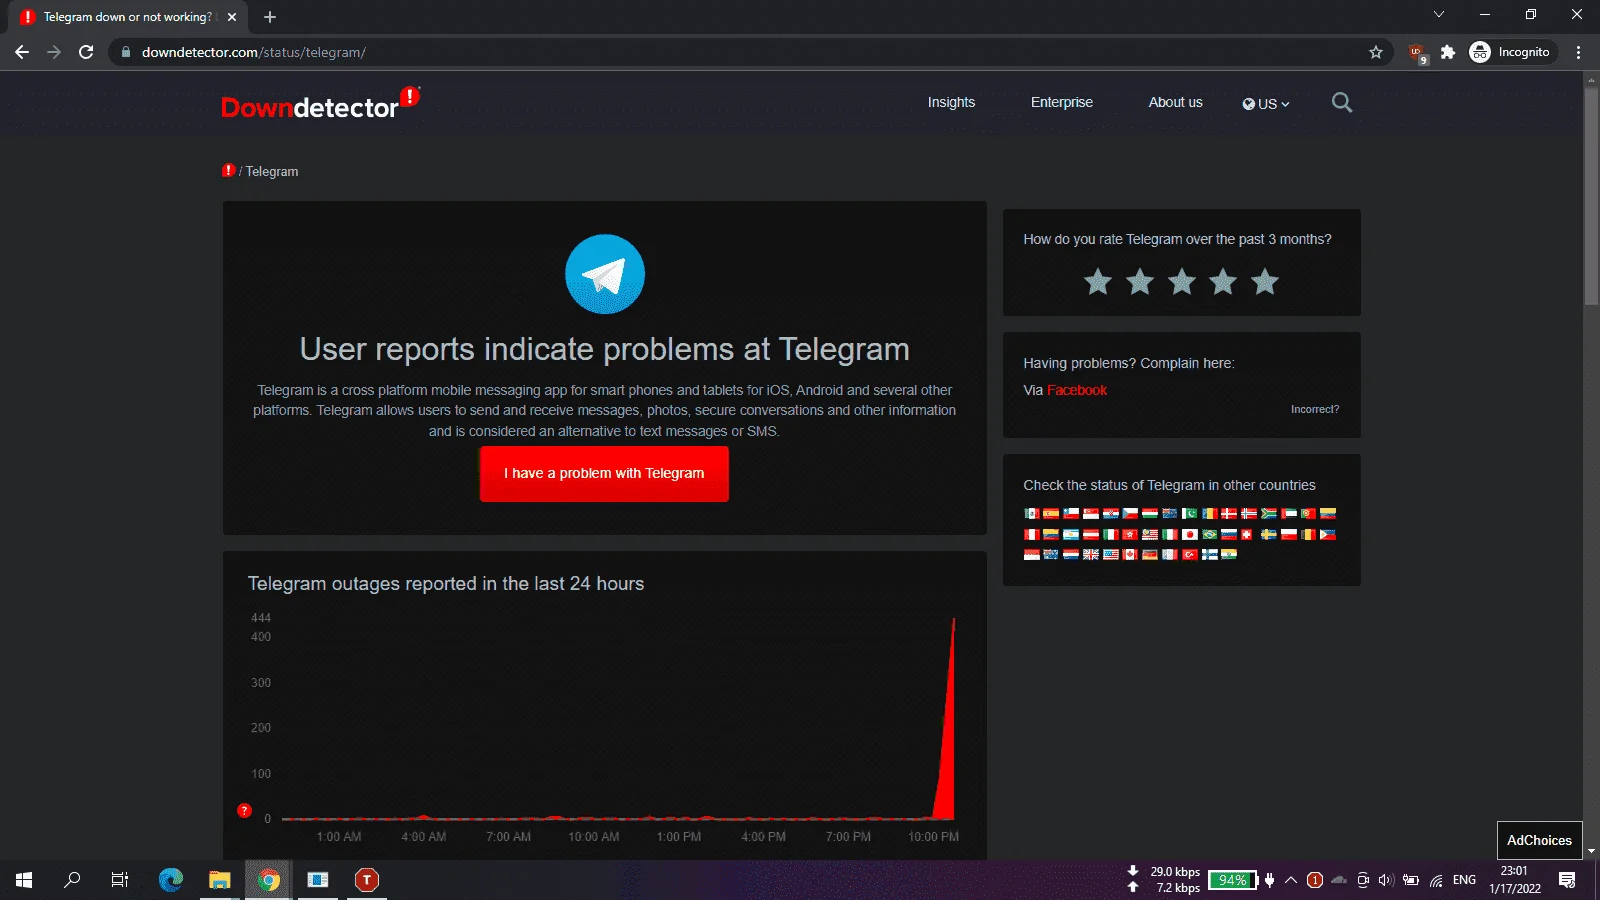Open the volume control in tray
Screen dimensions: 1600x900
[x=1386, y=880]
